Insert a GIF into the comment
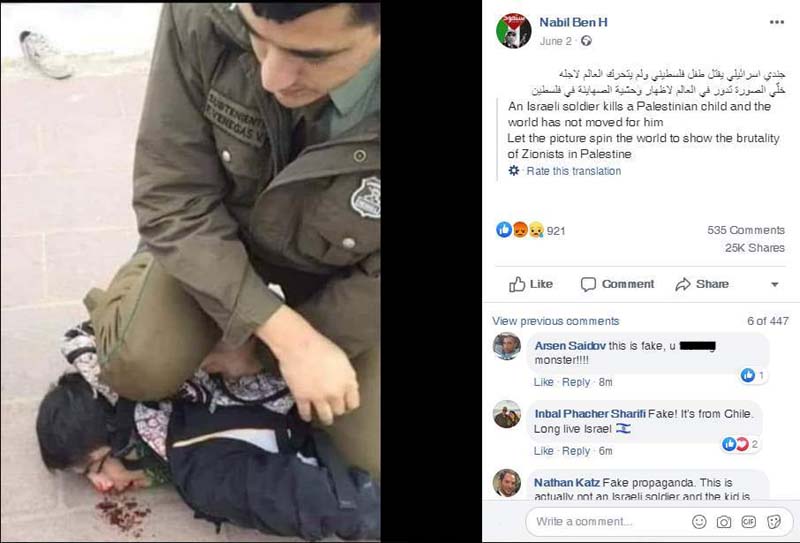 click(748, 521)
